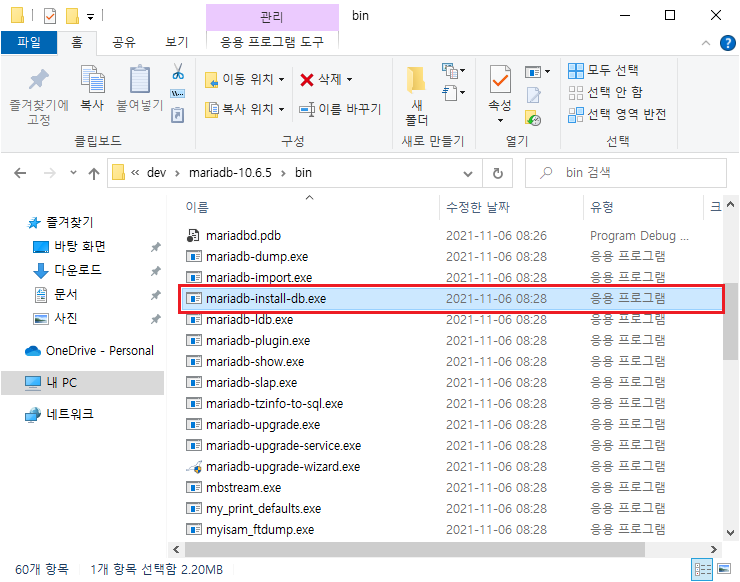This screenshot has width=740, height=582.
Task: Switch to the Share (공유) tab
Action: tap(124, 42)
